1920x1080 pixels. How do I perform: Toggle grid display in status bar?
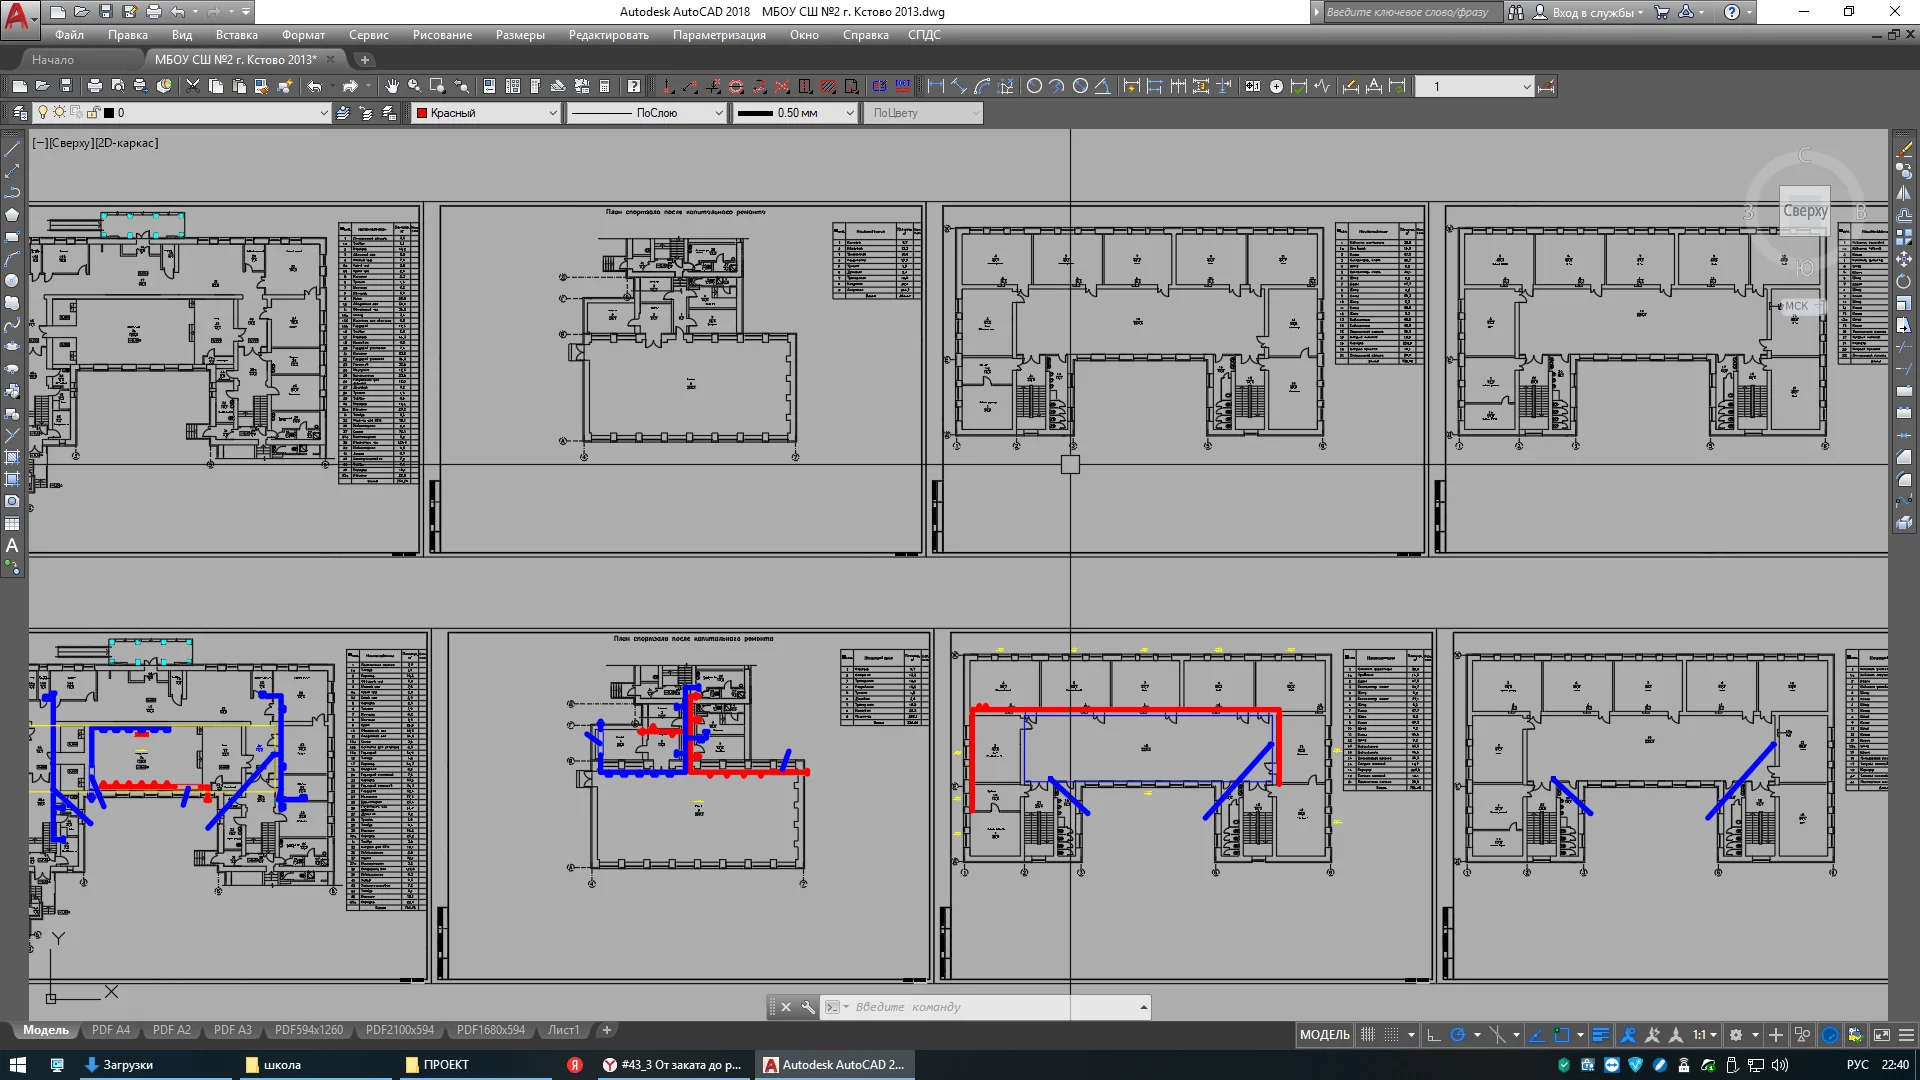1368,1035
